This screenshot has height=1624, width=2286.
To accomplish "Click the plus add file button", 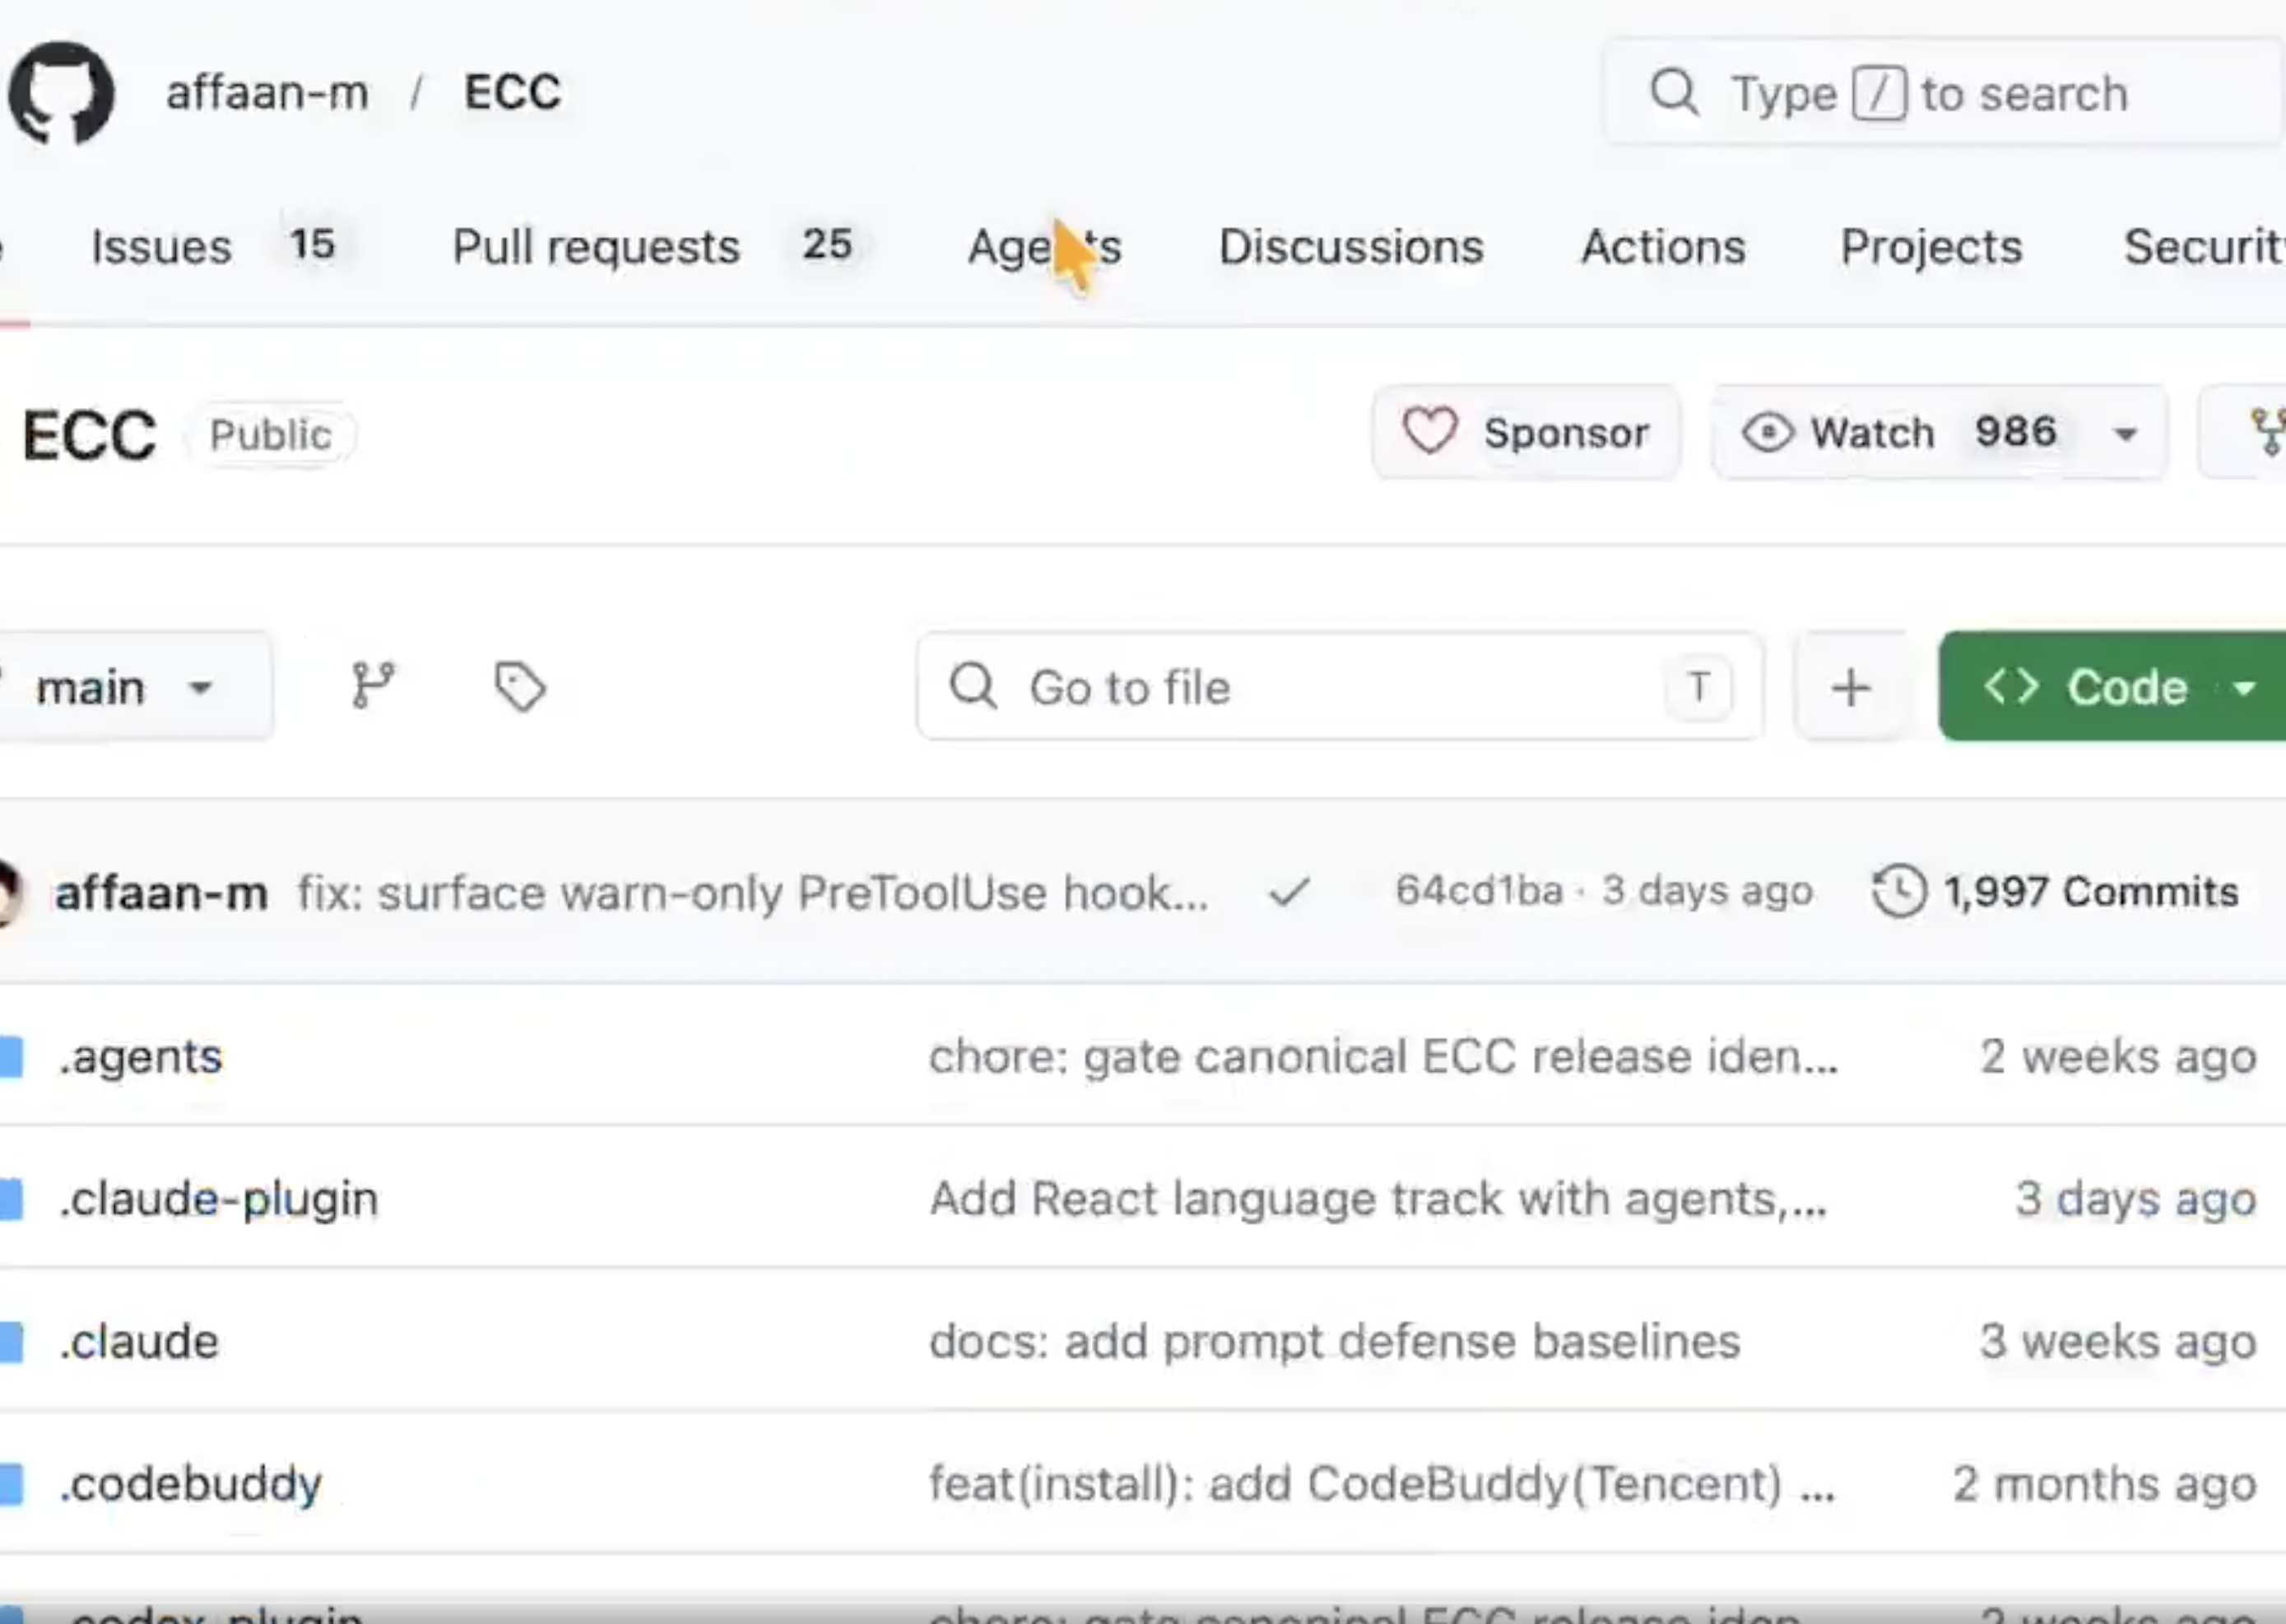I will pyautogui.click(x=1851, y=687).
